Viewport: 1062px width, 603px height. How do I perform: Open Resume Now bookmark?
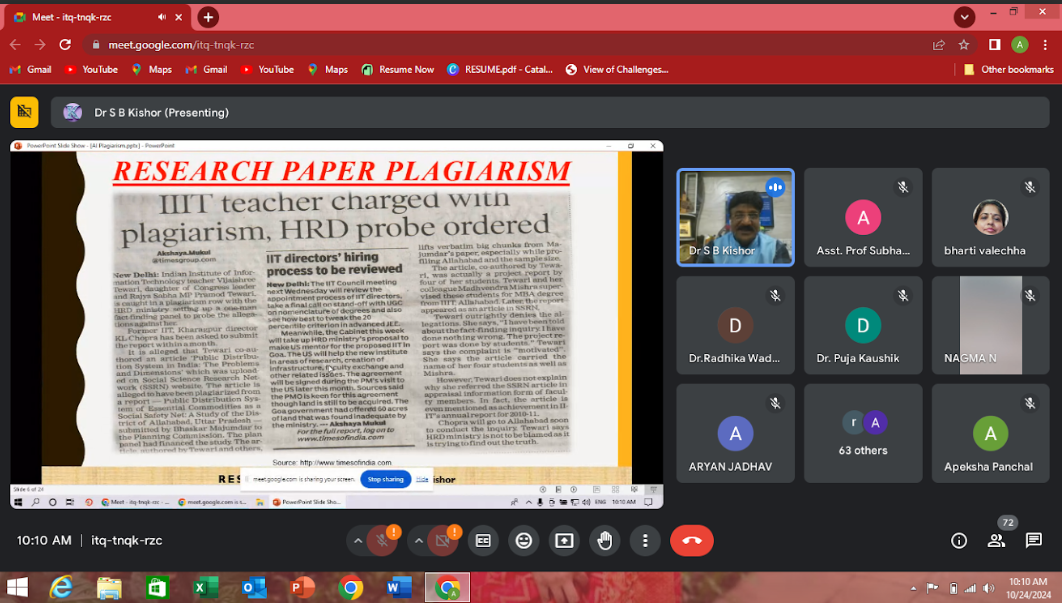click(x=398, y=69)
